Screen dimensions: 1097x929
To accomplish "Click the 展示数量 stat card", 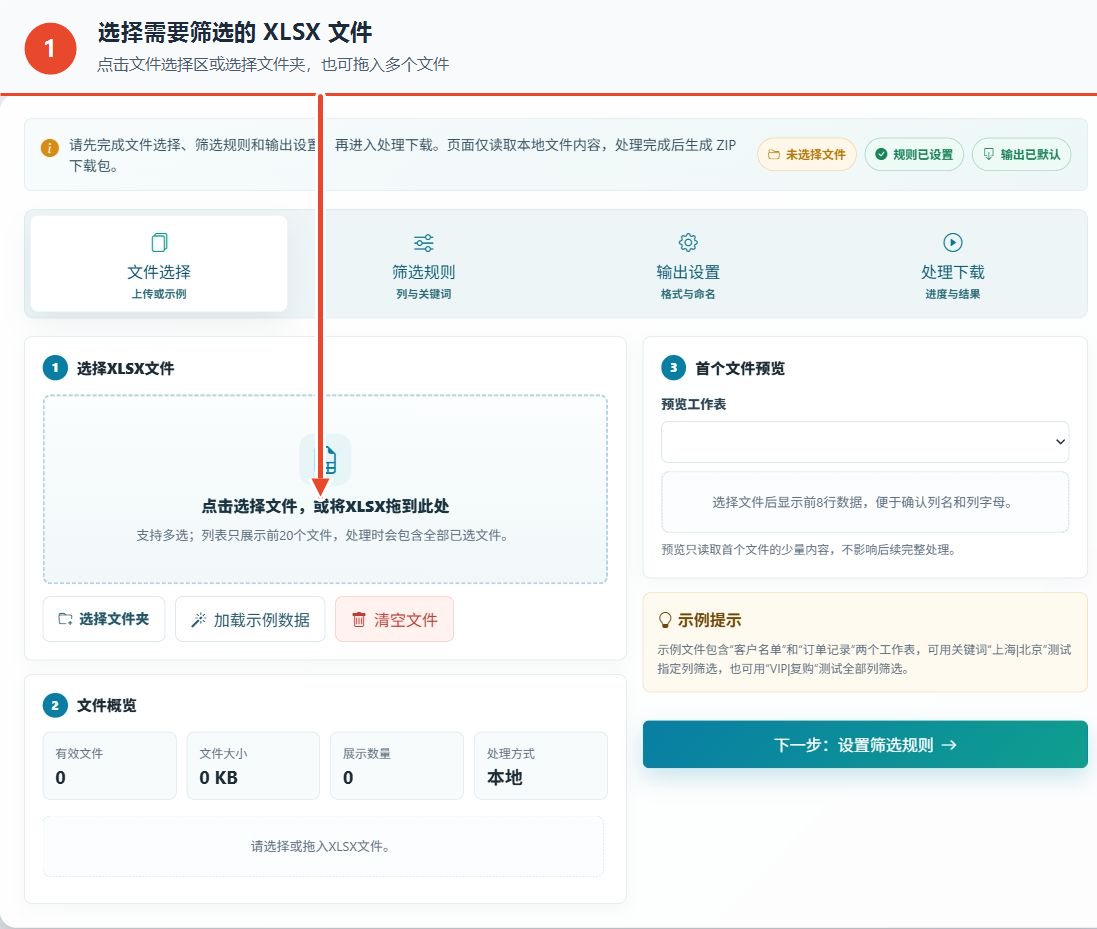I will 397,765.
